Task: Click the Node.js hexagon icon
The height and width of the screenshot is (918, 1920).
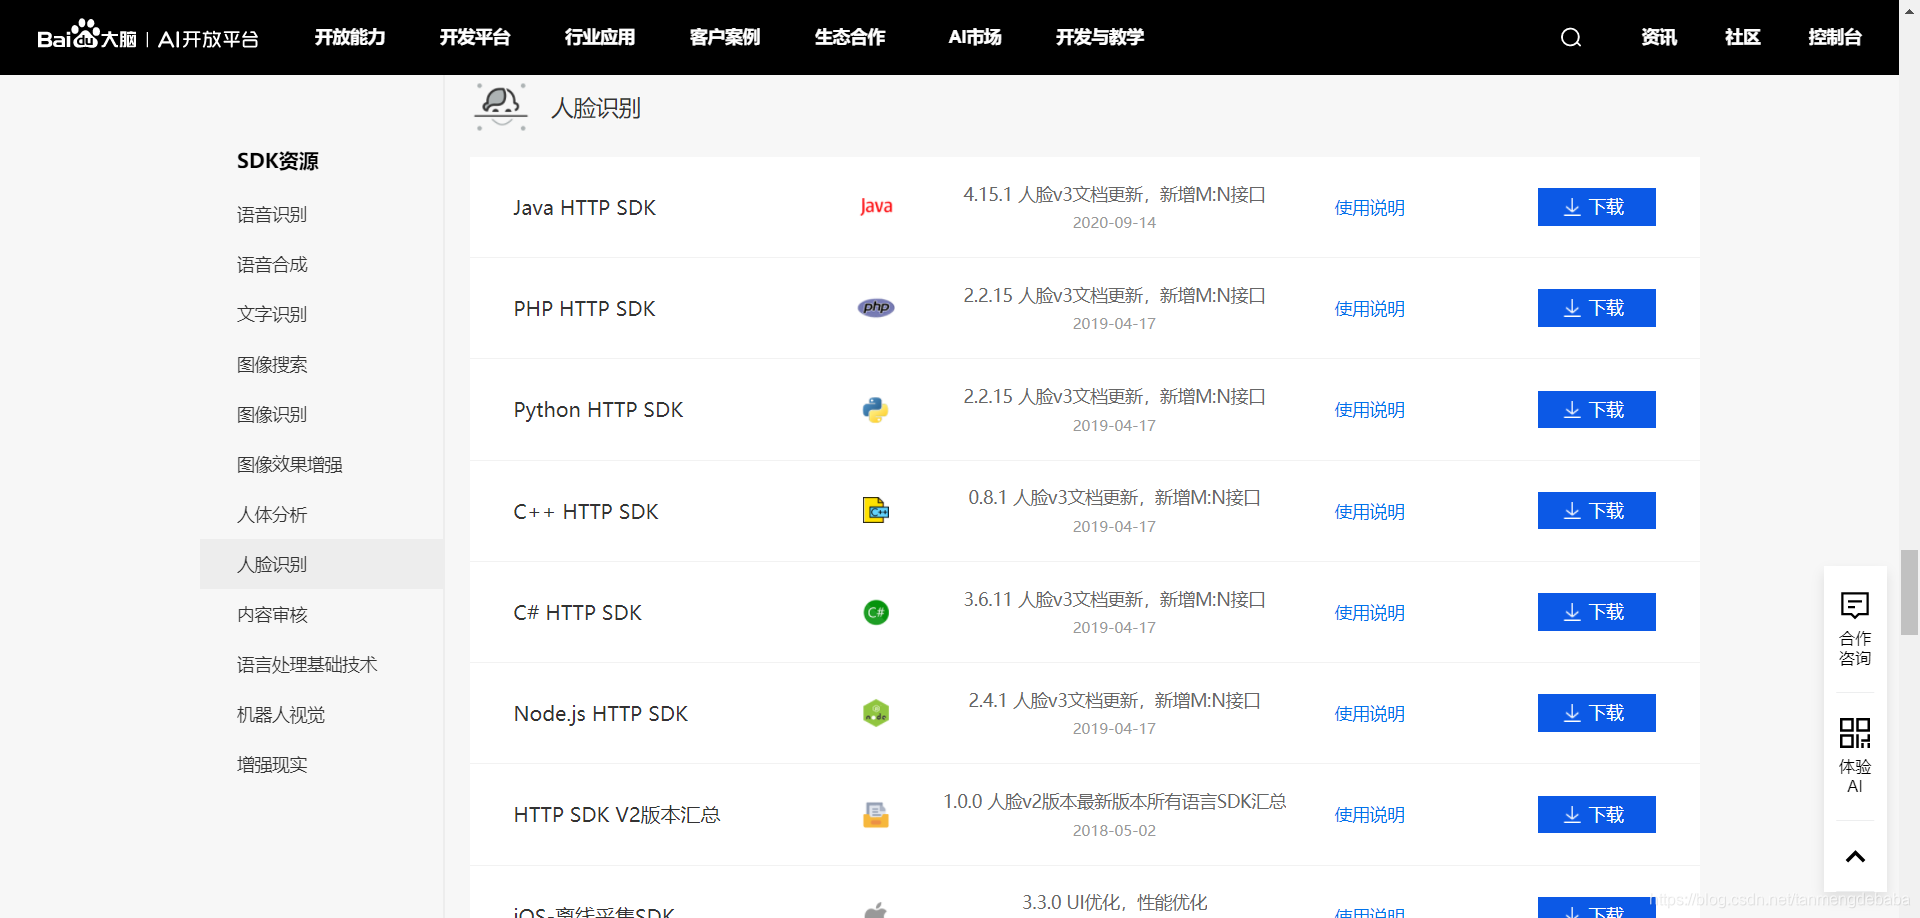Action: point(876,713)
